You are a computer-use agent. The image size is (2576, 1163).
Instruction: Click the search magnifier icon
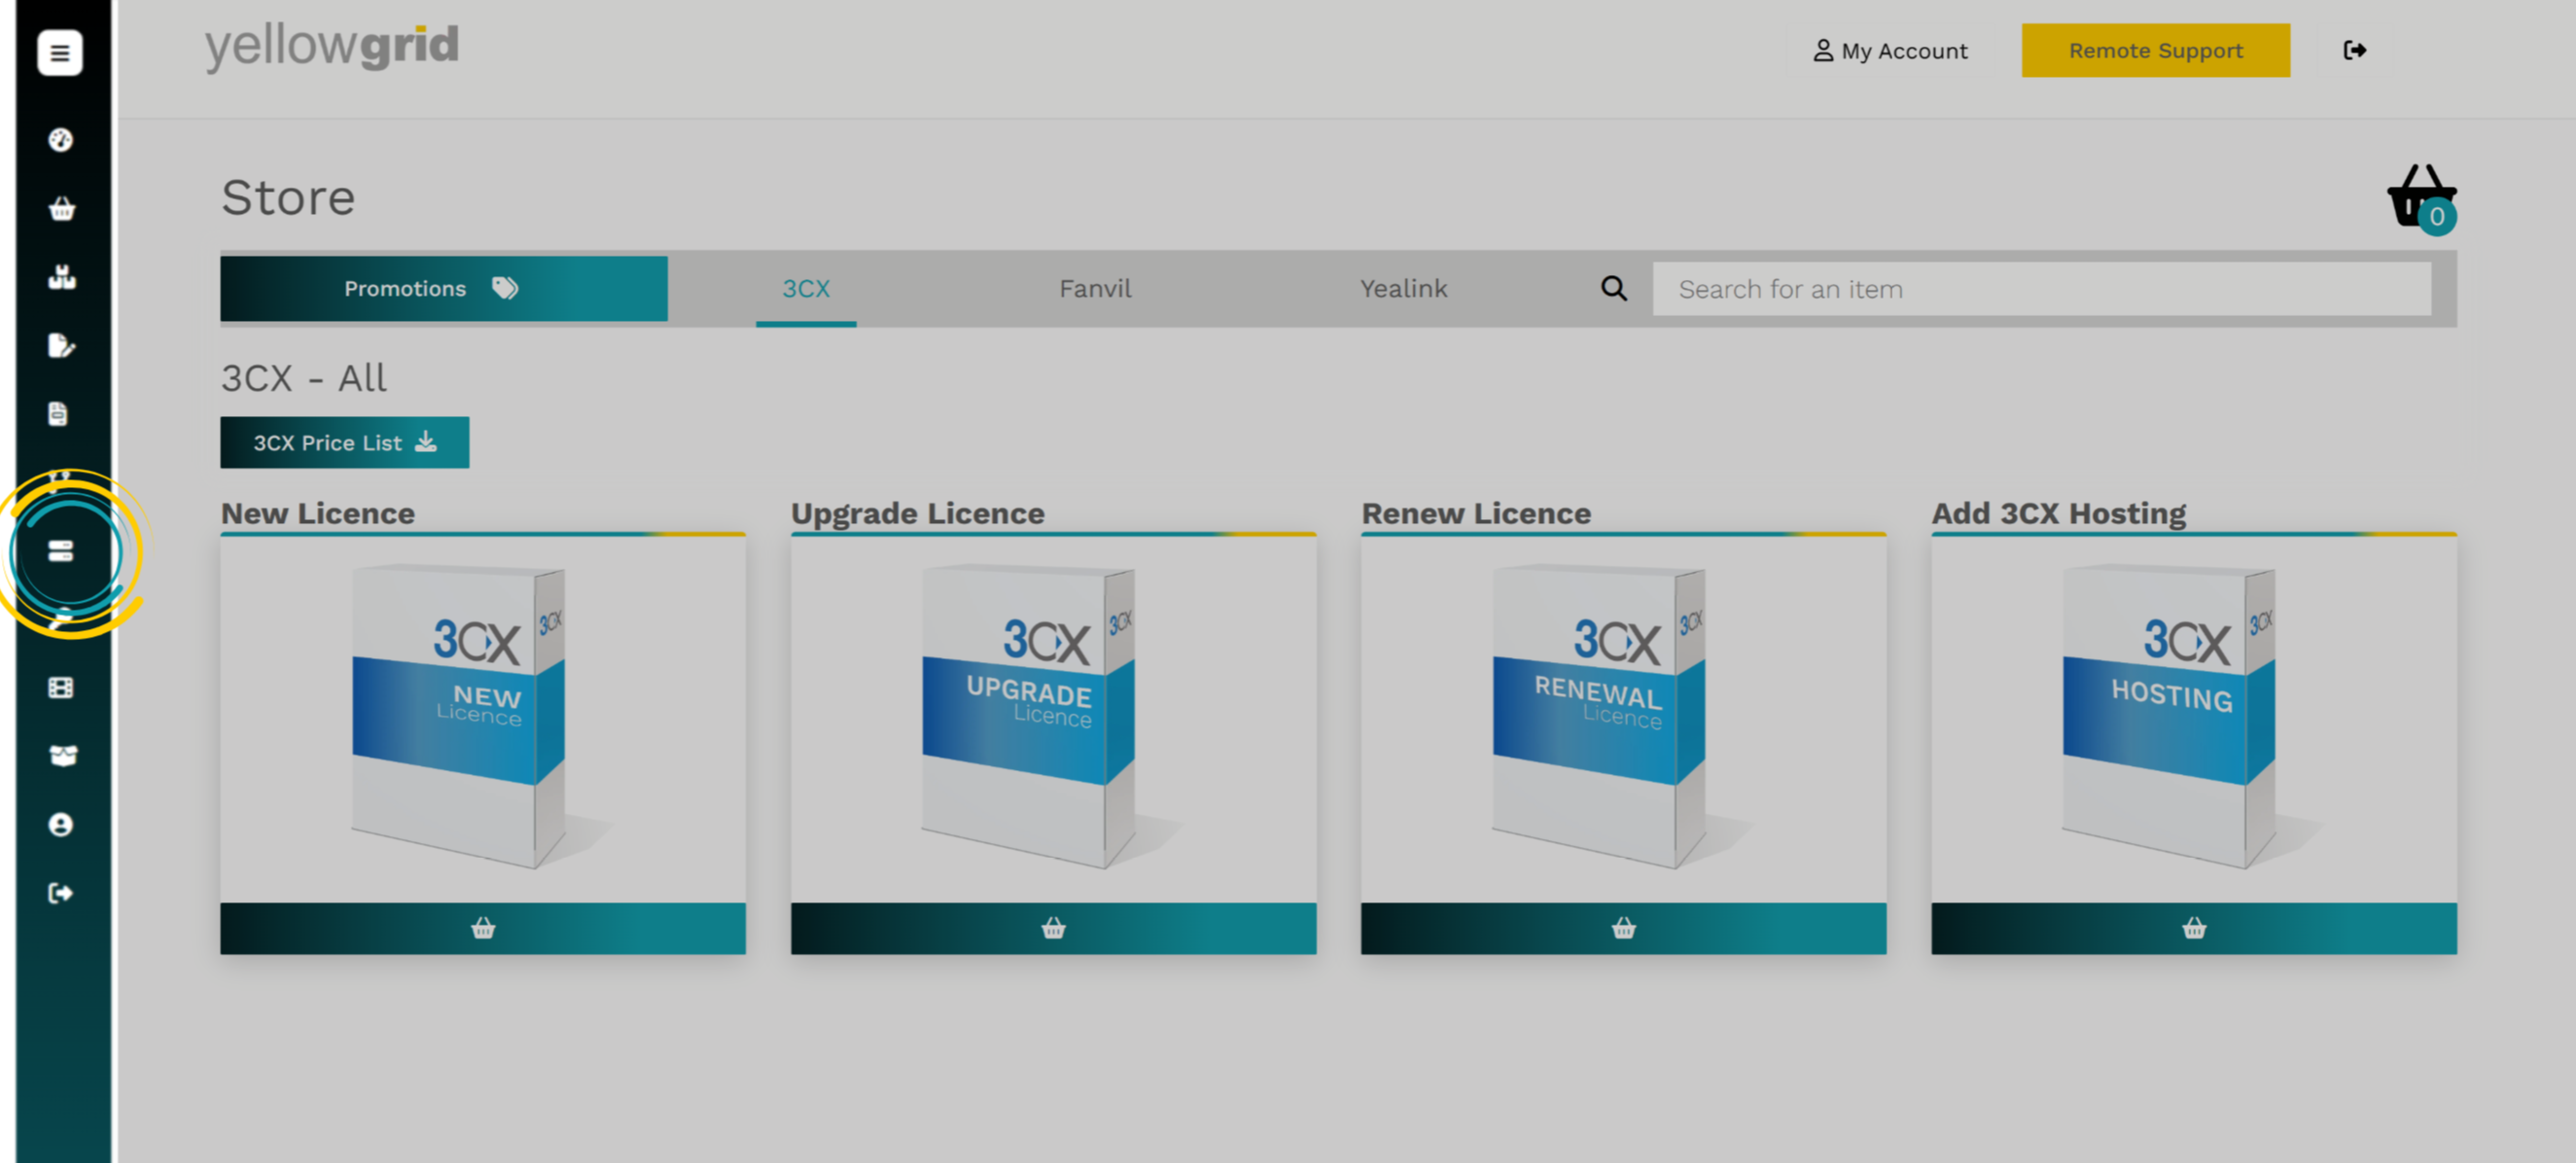(x=1613, y=289)
